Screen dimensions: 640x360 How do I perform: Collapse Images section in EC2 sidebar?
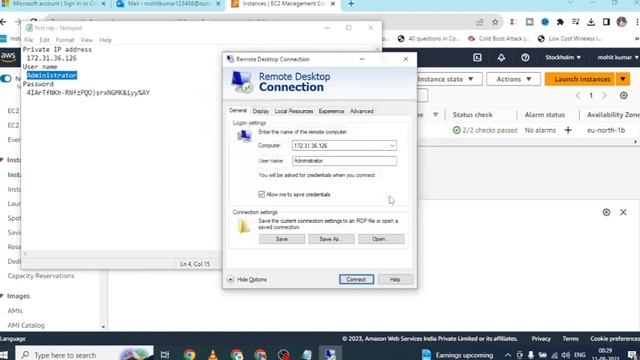pos(2,296)
